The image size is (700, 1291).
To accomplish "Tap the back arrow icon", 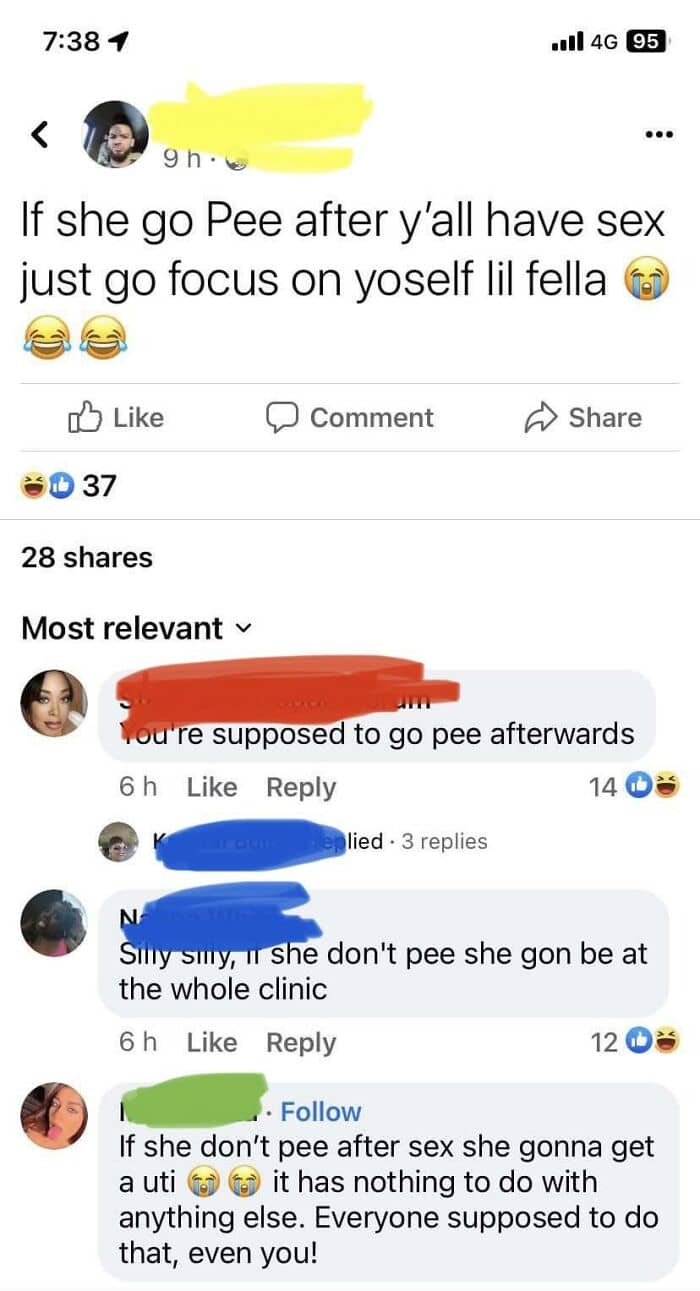I will [40, 133].
